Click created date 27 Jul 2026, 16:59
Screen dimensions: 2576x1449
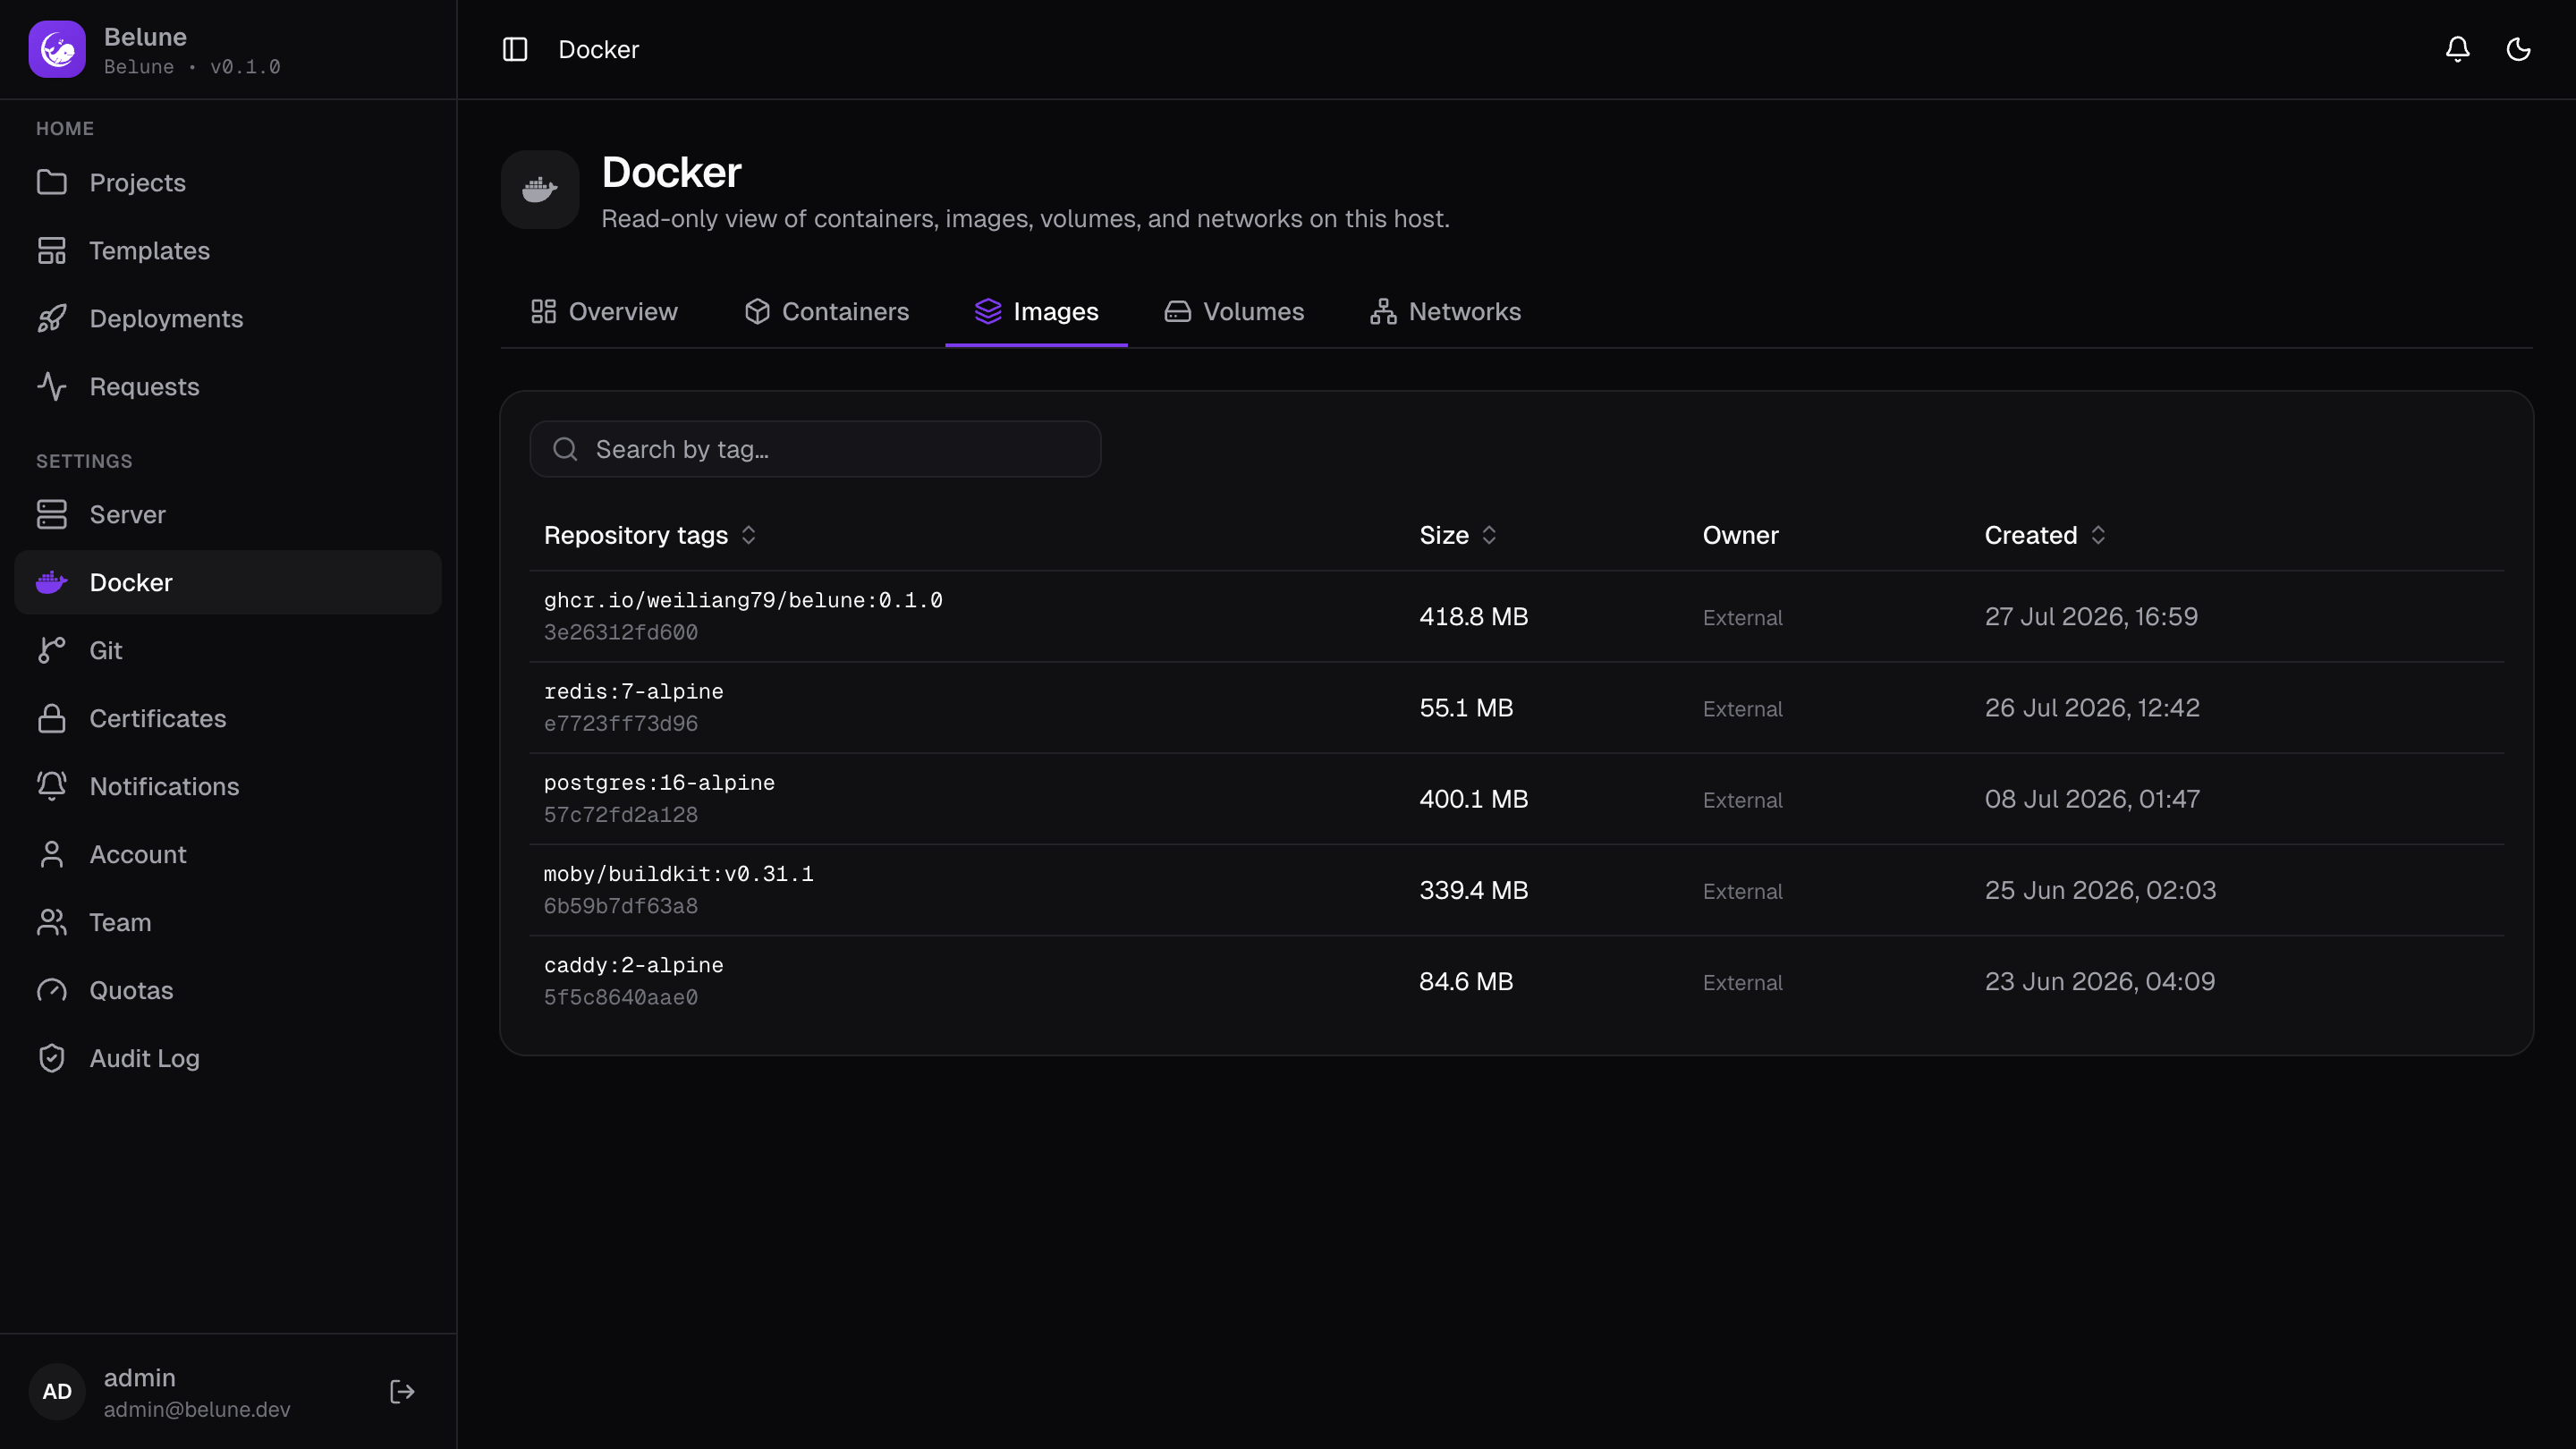coord(2091,616)
